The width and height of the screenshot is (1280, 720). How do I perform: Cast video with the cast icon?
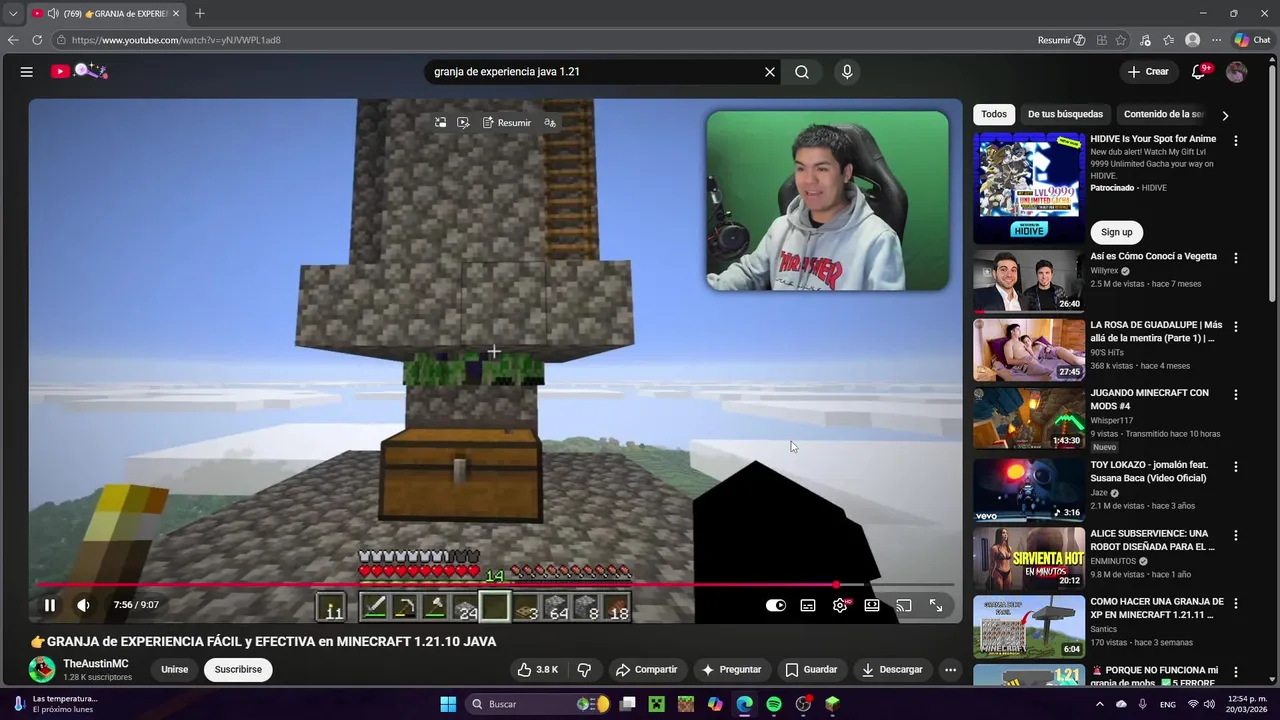[904, 605]
